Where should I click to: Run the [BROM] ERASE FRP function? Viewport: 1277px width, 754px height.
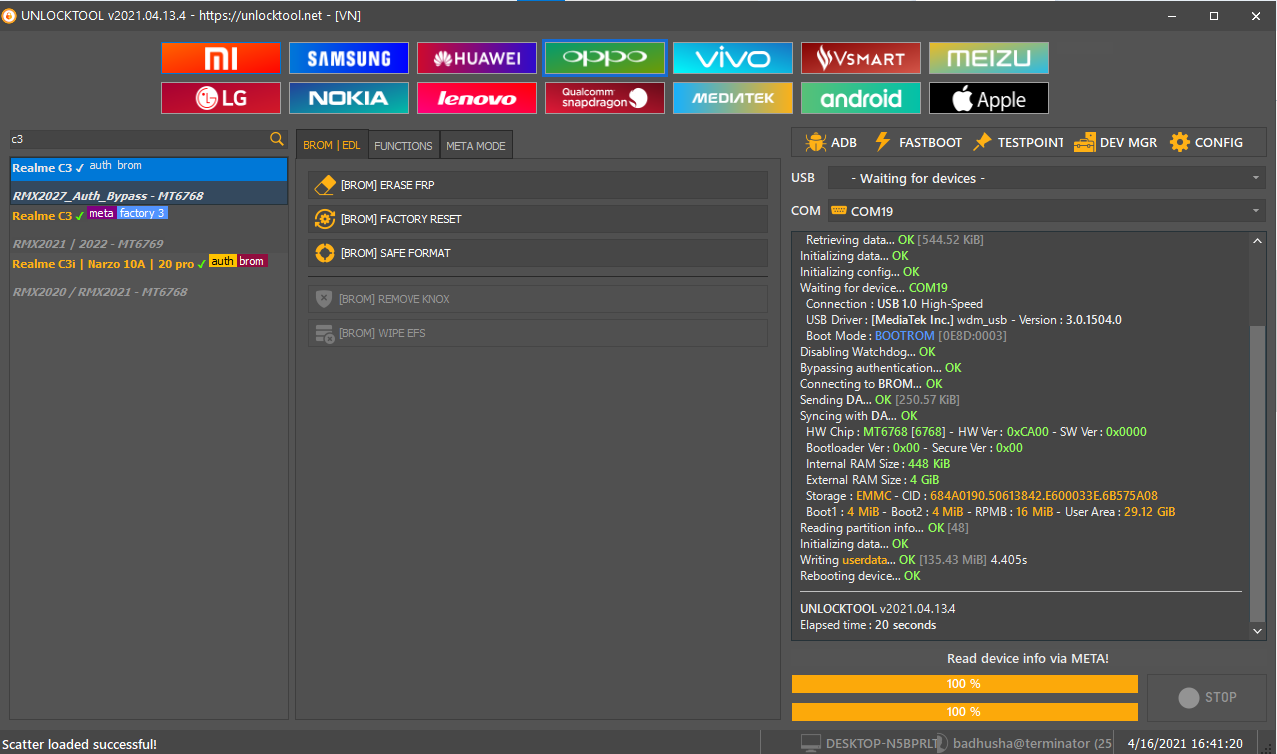tap(538, 185)
